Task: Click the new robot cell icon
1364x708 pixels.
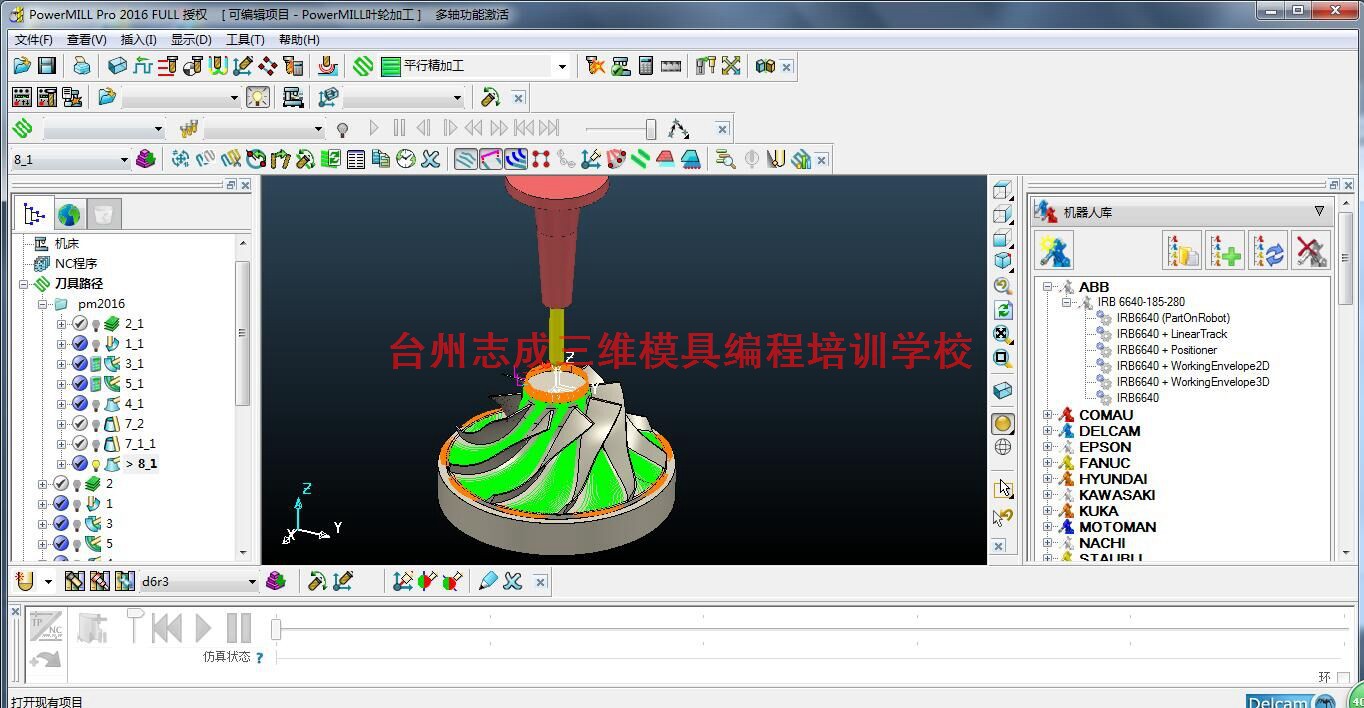Action: point(1054,250)
